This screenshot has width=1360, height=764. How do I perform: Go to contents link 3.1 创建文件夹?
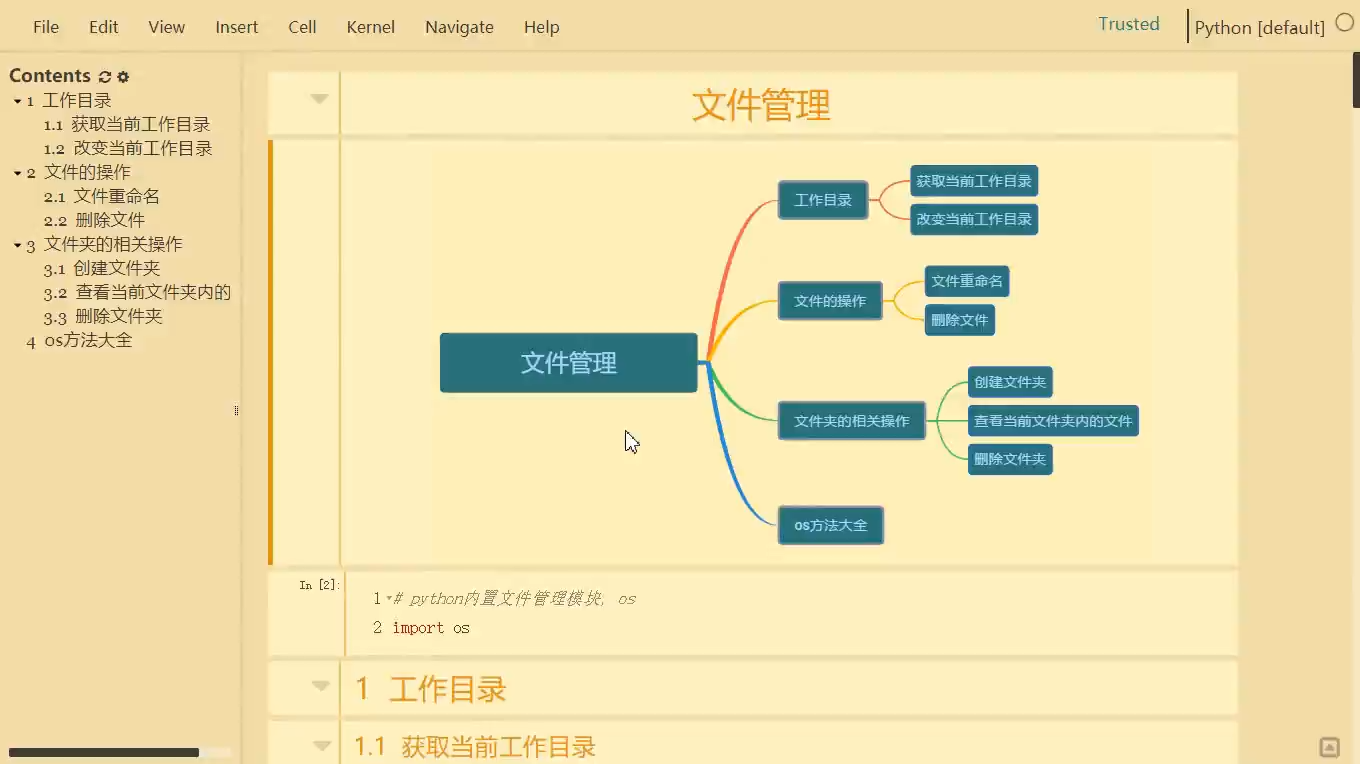tap(102, 269)
